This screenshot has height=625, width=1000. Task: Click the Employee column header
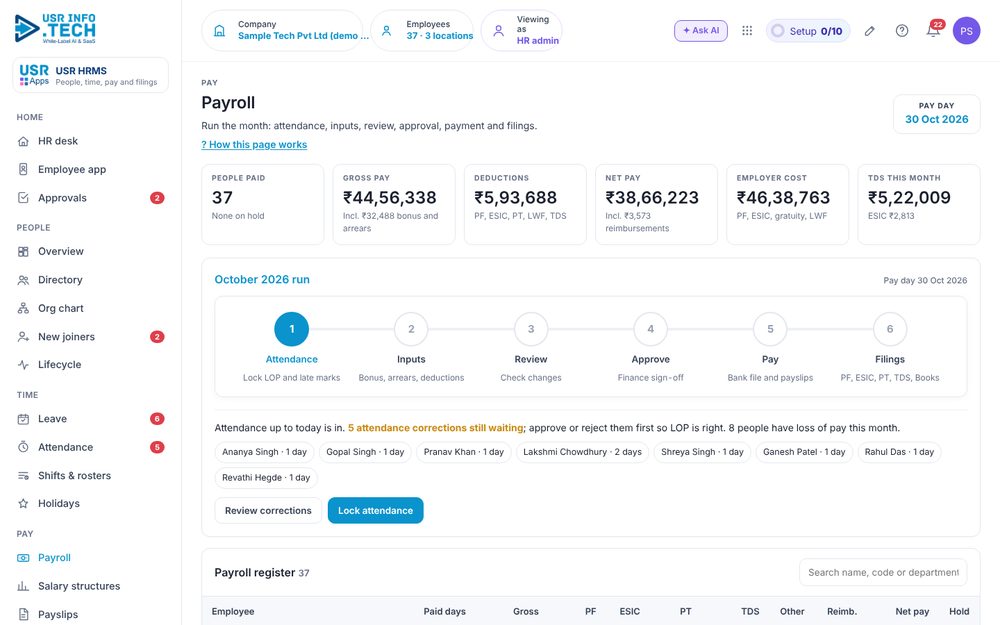pos(233,611)
